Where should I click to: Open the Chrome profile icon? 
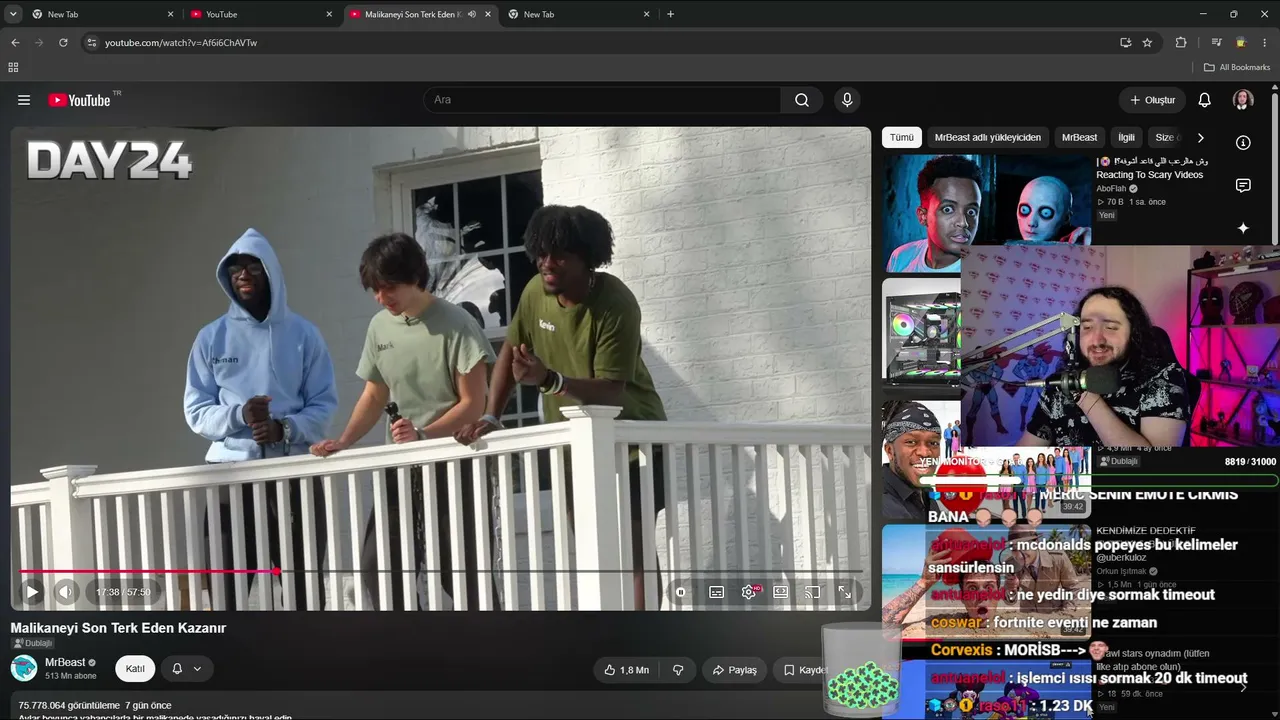point(1241,43)
